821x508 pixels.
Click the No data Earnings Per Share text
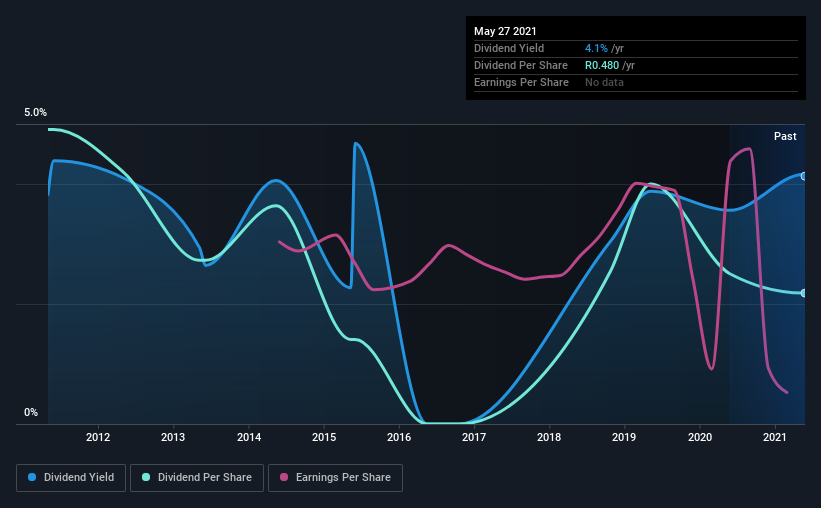pyautogui.click(x=604, y=82)
